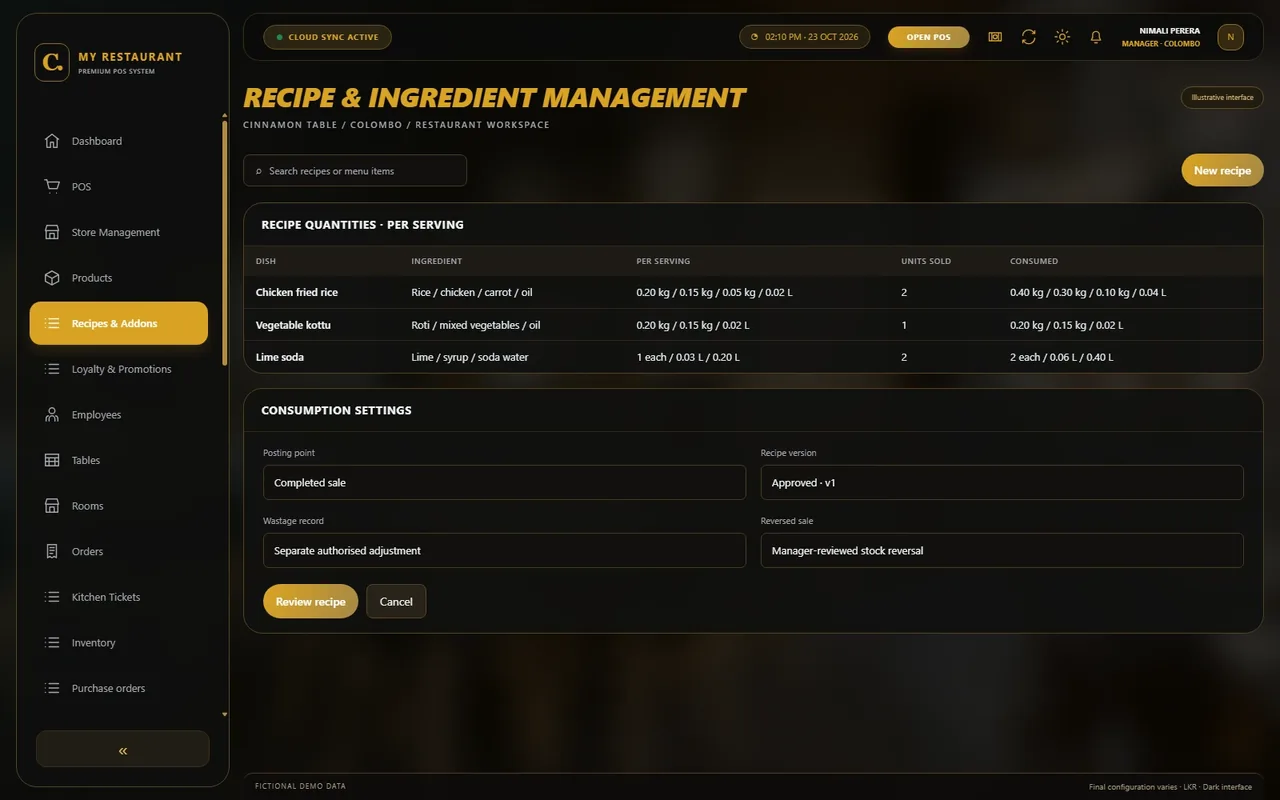Open the Posting point dropdown
The height and width of the screenshot is (800, 1280).
504,482
